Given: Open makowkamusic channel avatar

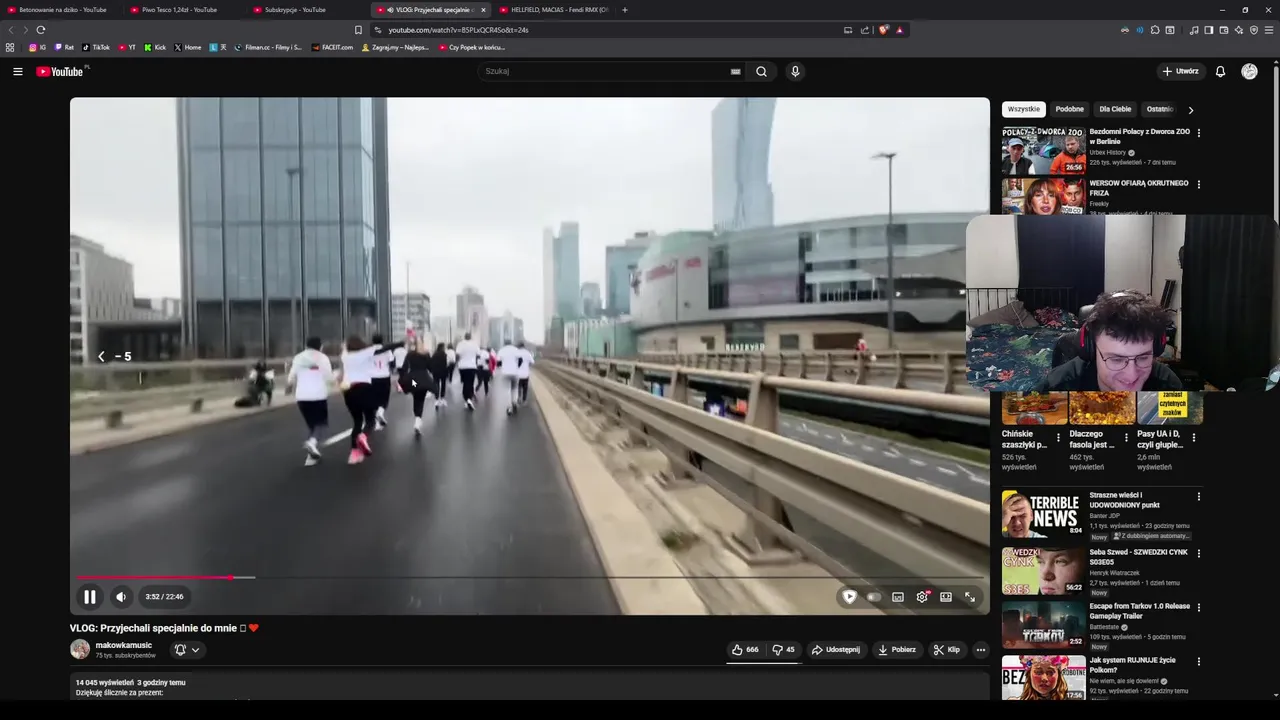Looking at the screenshot, I should coord(80,649).
